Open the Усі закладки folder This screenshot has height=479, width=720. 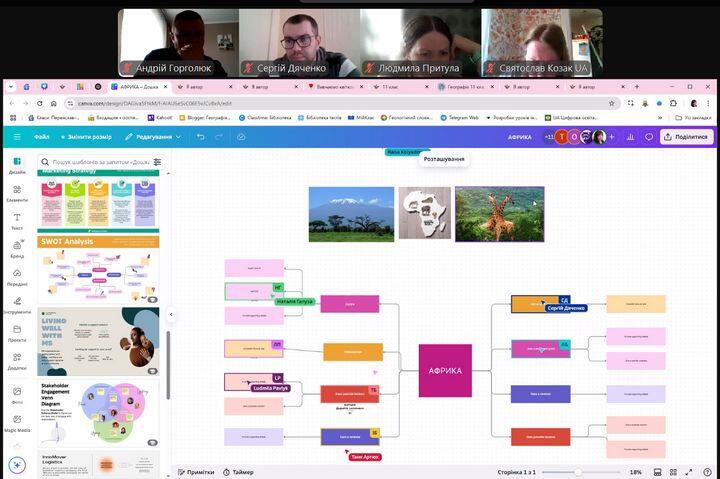pyautogui.click(x=693, y=118)
